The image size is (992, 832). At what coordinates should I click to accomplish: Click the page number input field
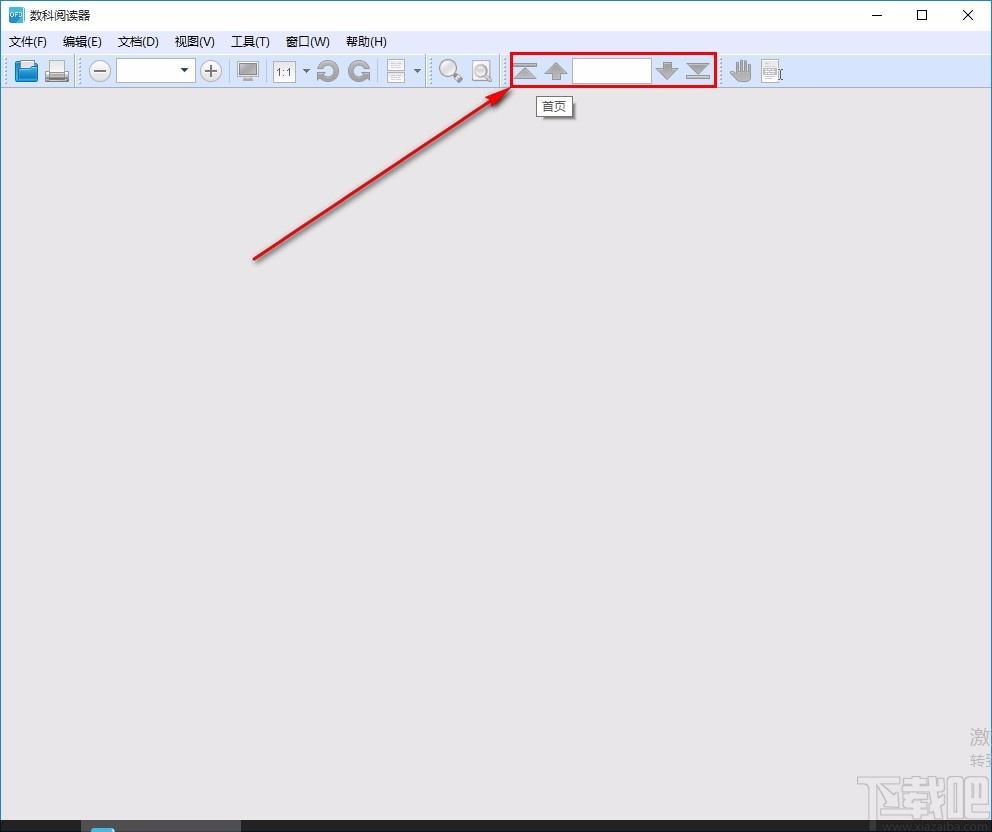tap(612, 71)
